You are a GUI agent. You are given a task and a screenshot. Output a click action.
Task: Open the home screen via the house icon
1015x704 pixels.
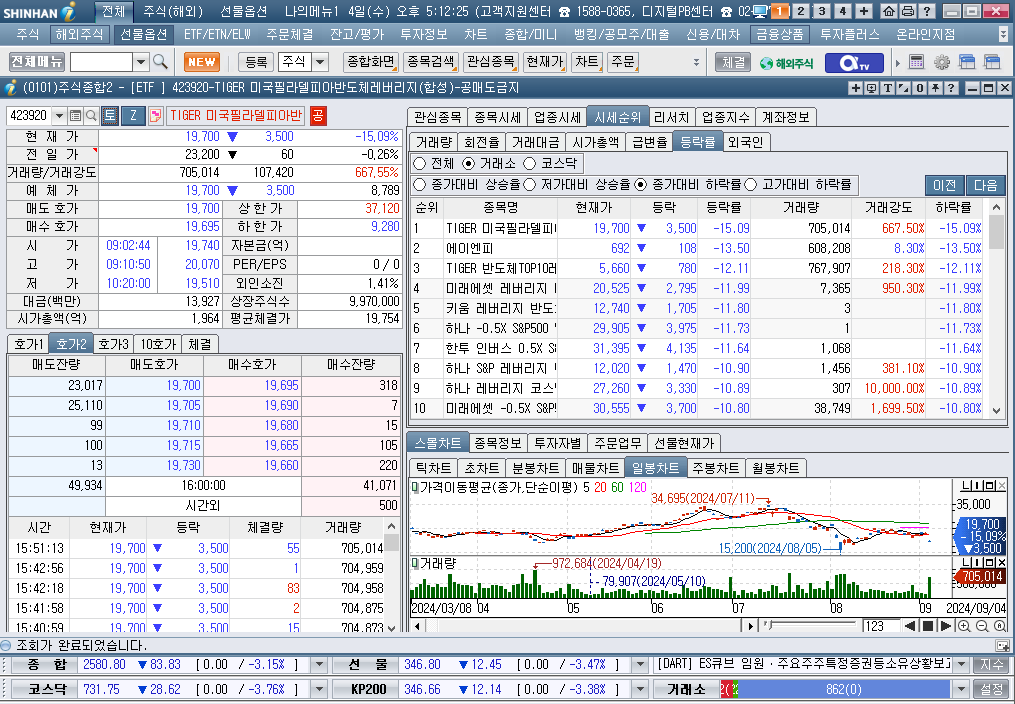(x=889, y=11)
